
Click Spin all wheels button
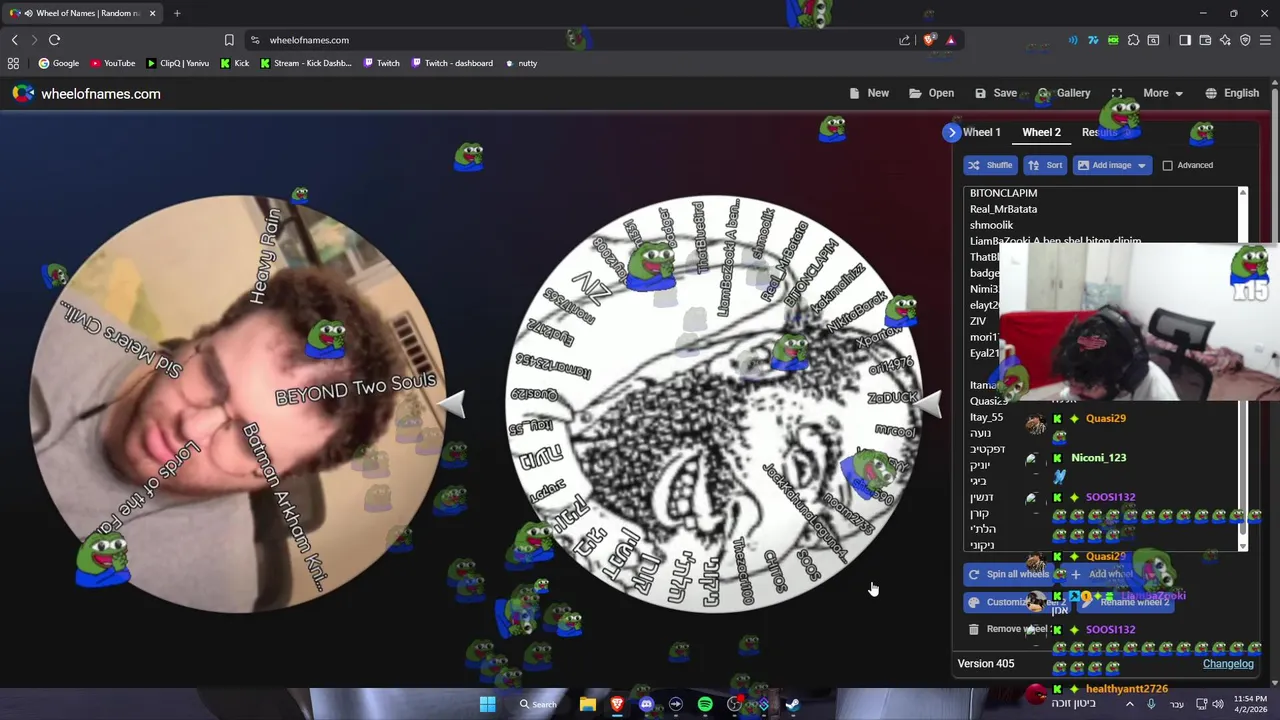1008,574
